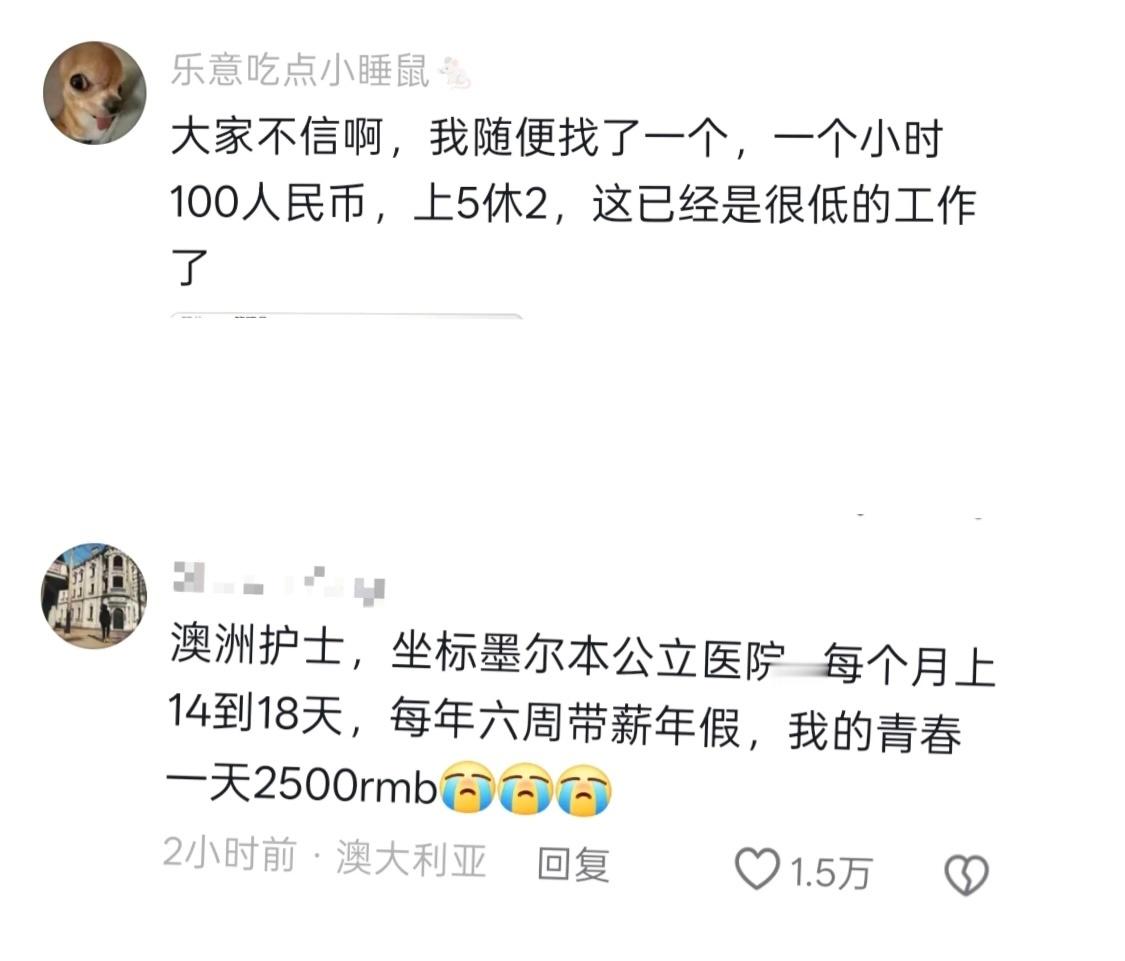
Task: Select the 澳洲护士 comment text
Action: [x=582, y=718]
